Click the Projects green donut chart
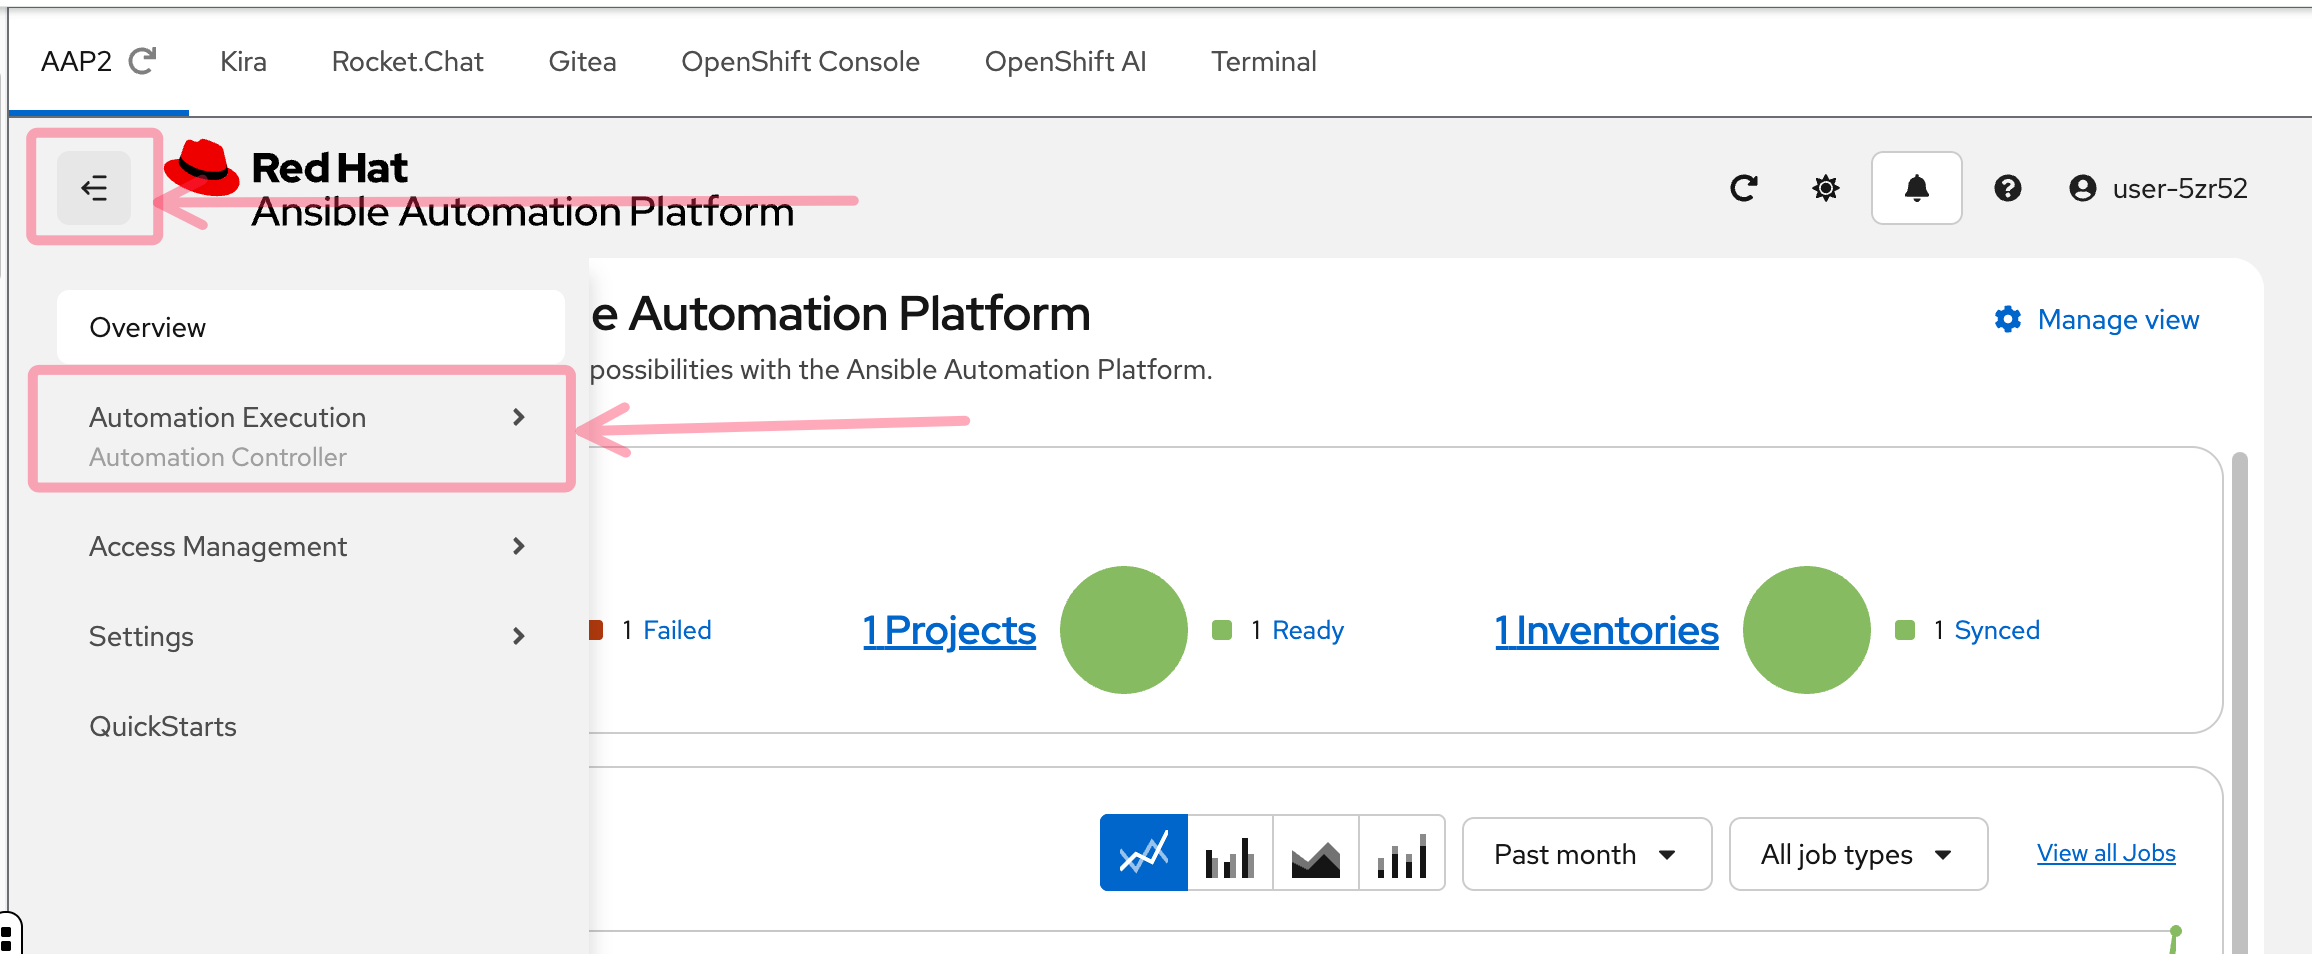2312x954 pixels. (x=1124, y=630)
